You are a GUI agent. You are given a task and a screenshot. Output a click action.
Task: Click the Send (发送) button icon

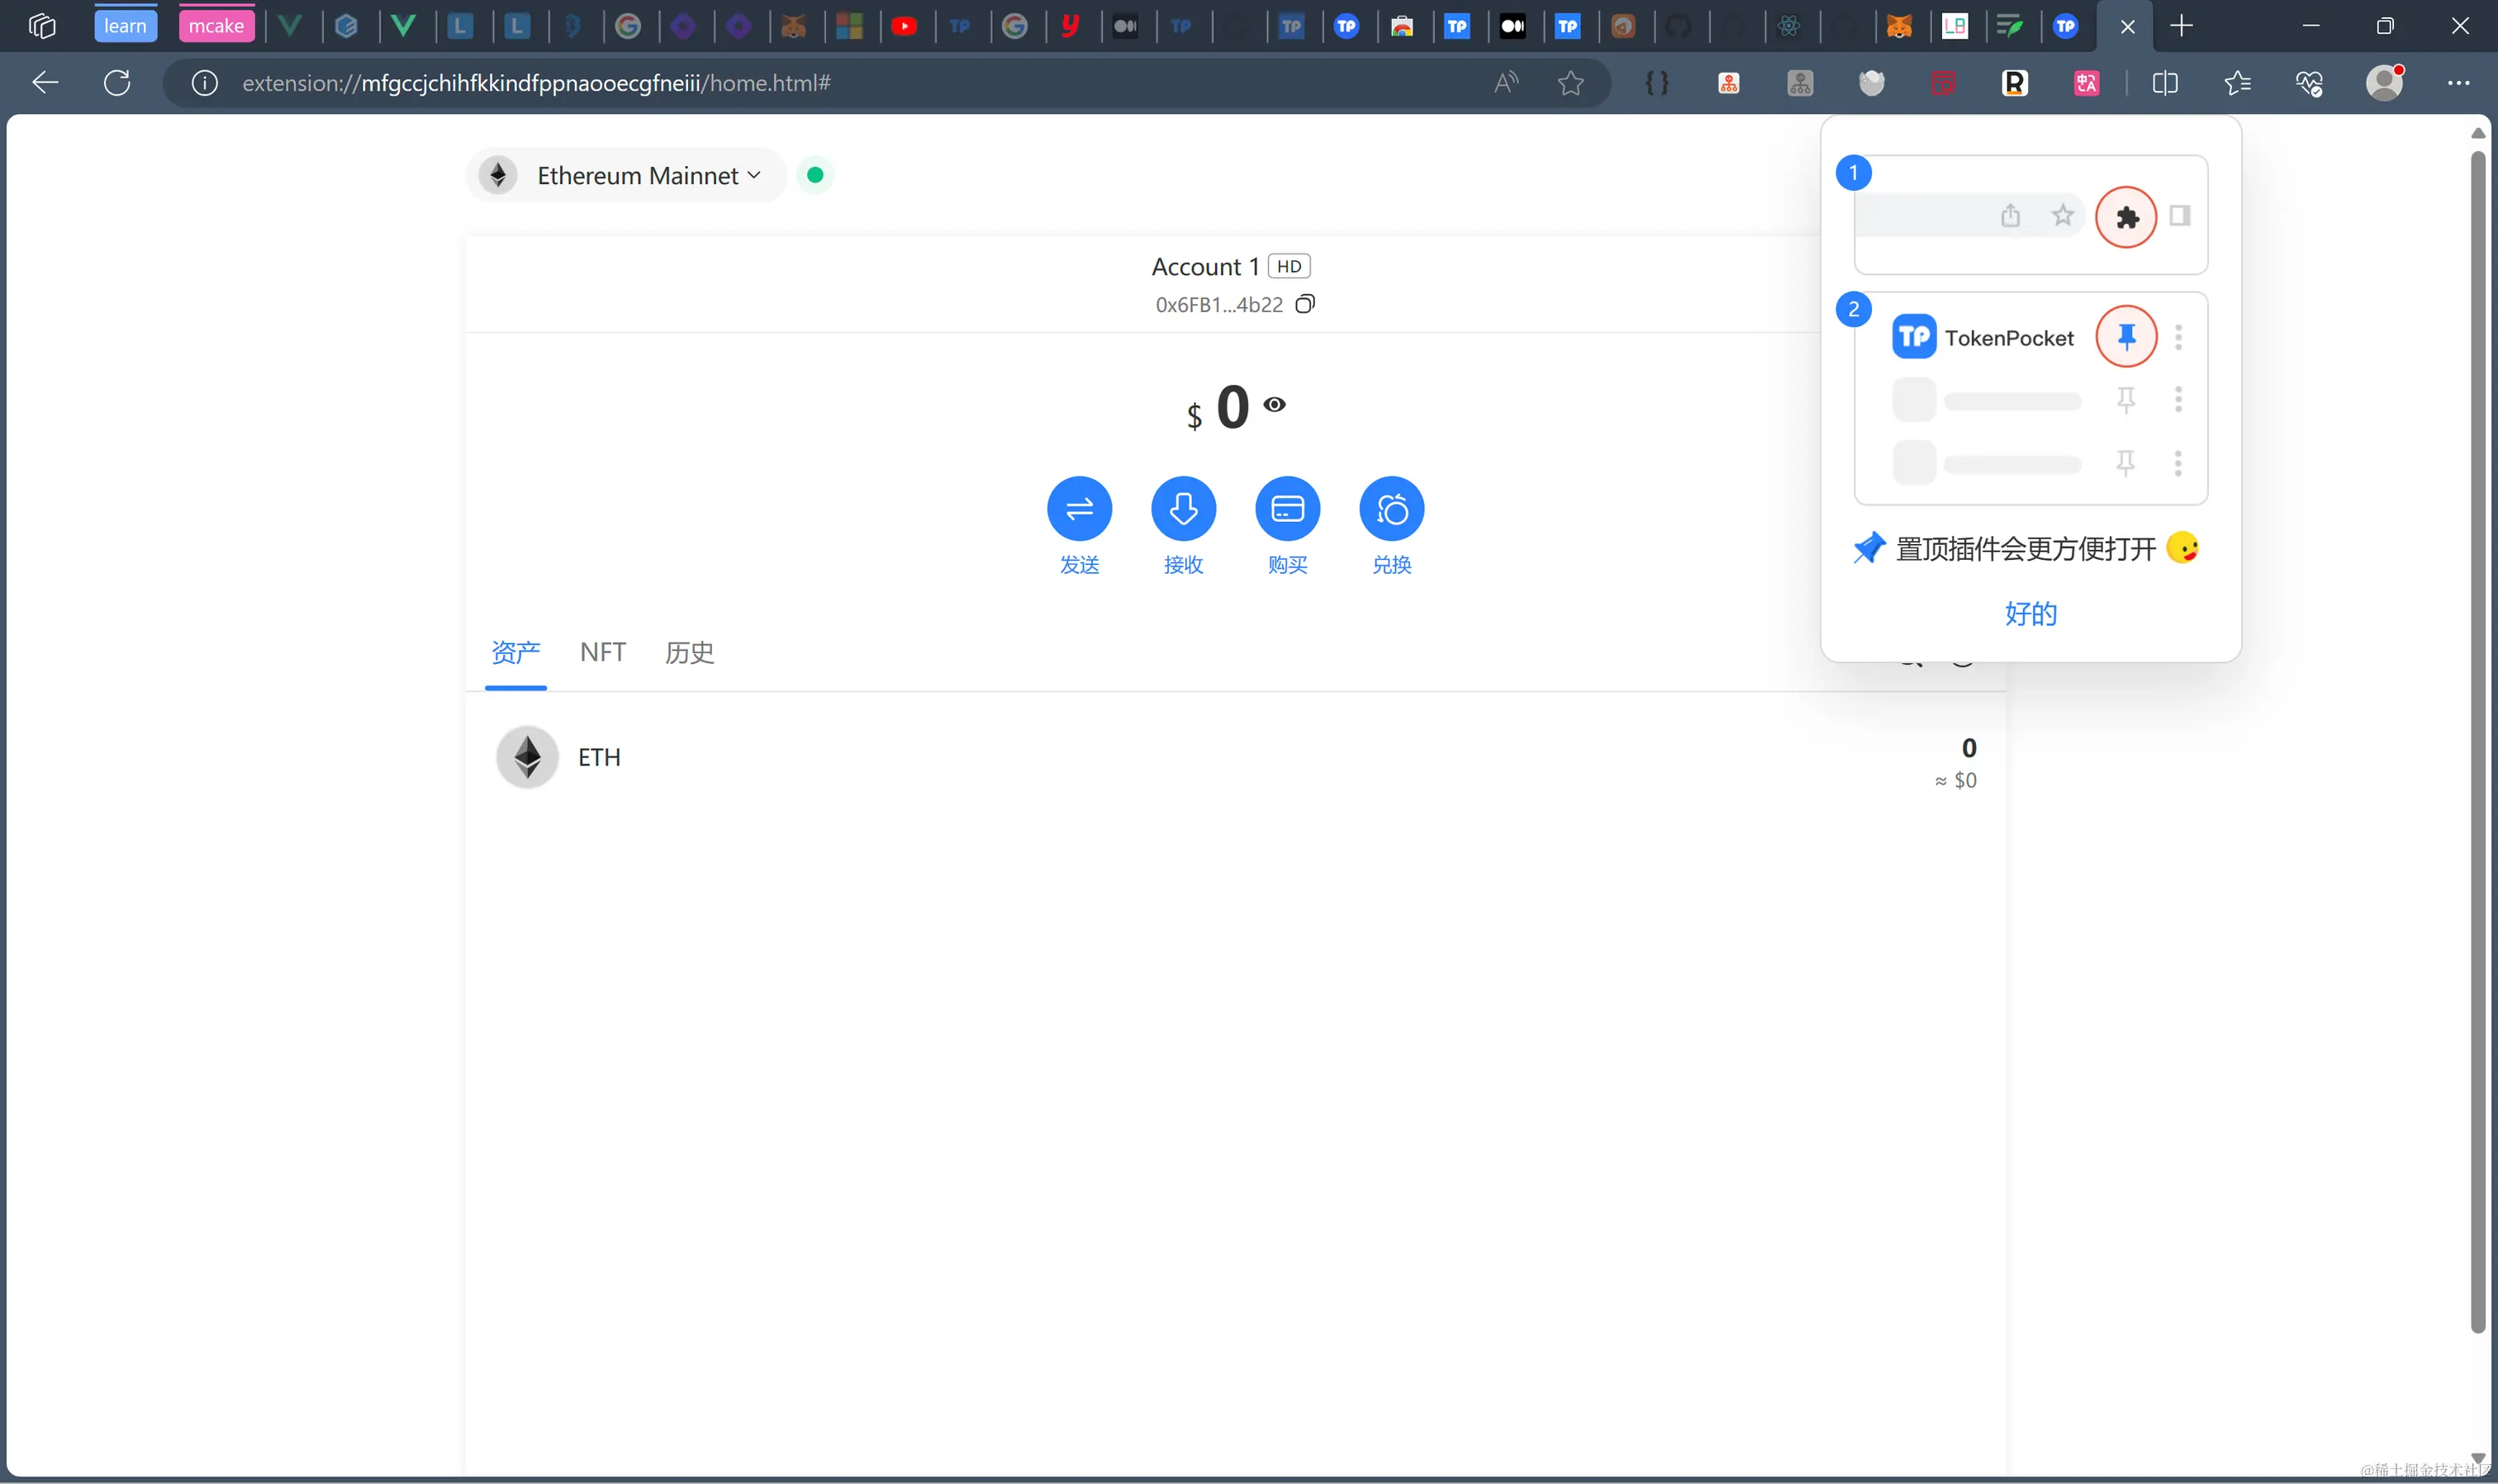(x=1079, y=509)
